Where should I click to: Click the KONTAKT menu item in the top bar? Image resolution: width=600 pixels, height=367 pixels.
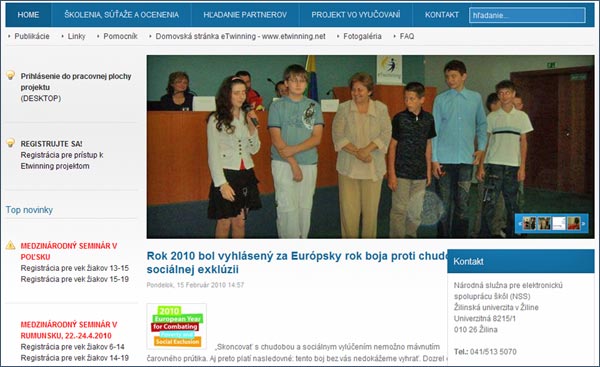coord(442,15)
